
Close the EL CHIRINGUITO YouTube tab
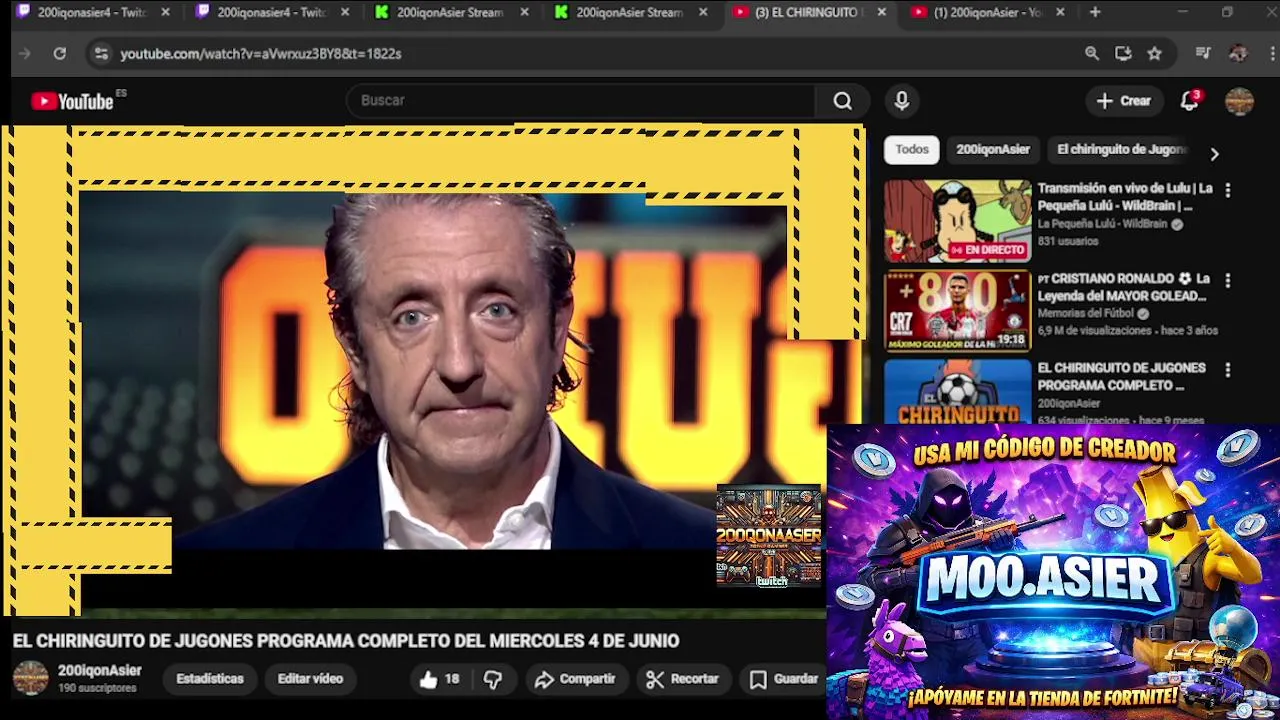click(881, 13)
